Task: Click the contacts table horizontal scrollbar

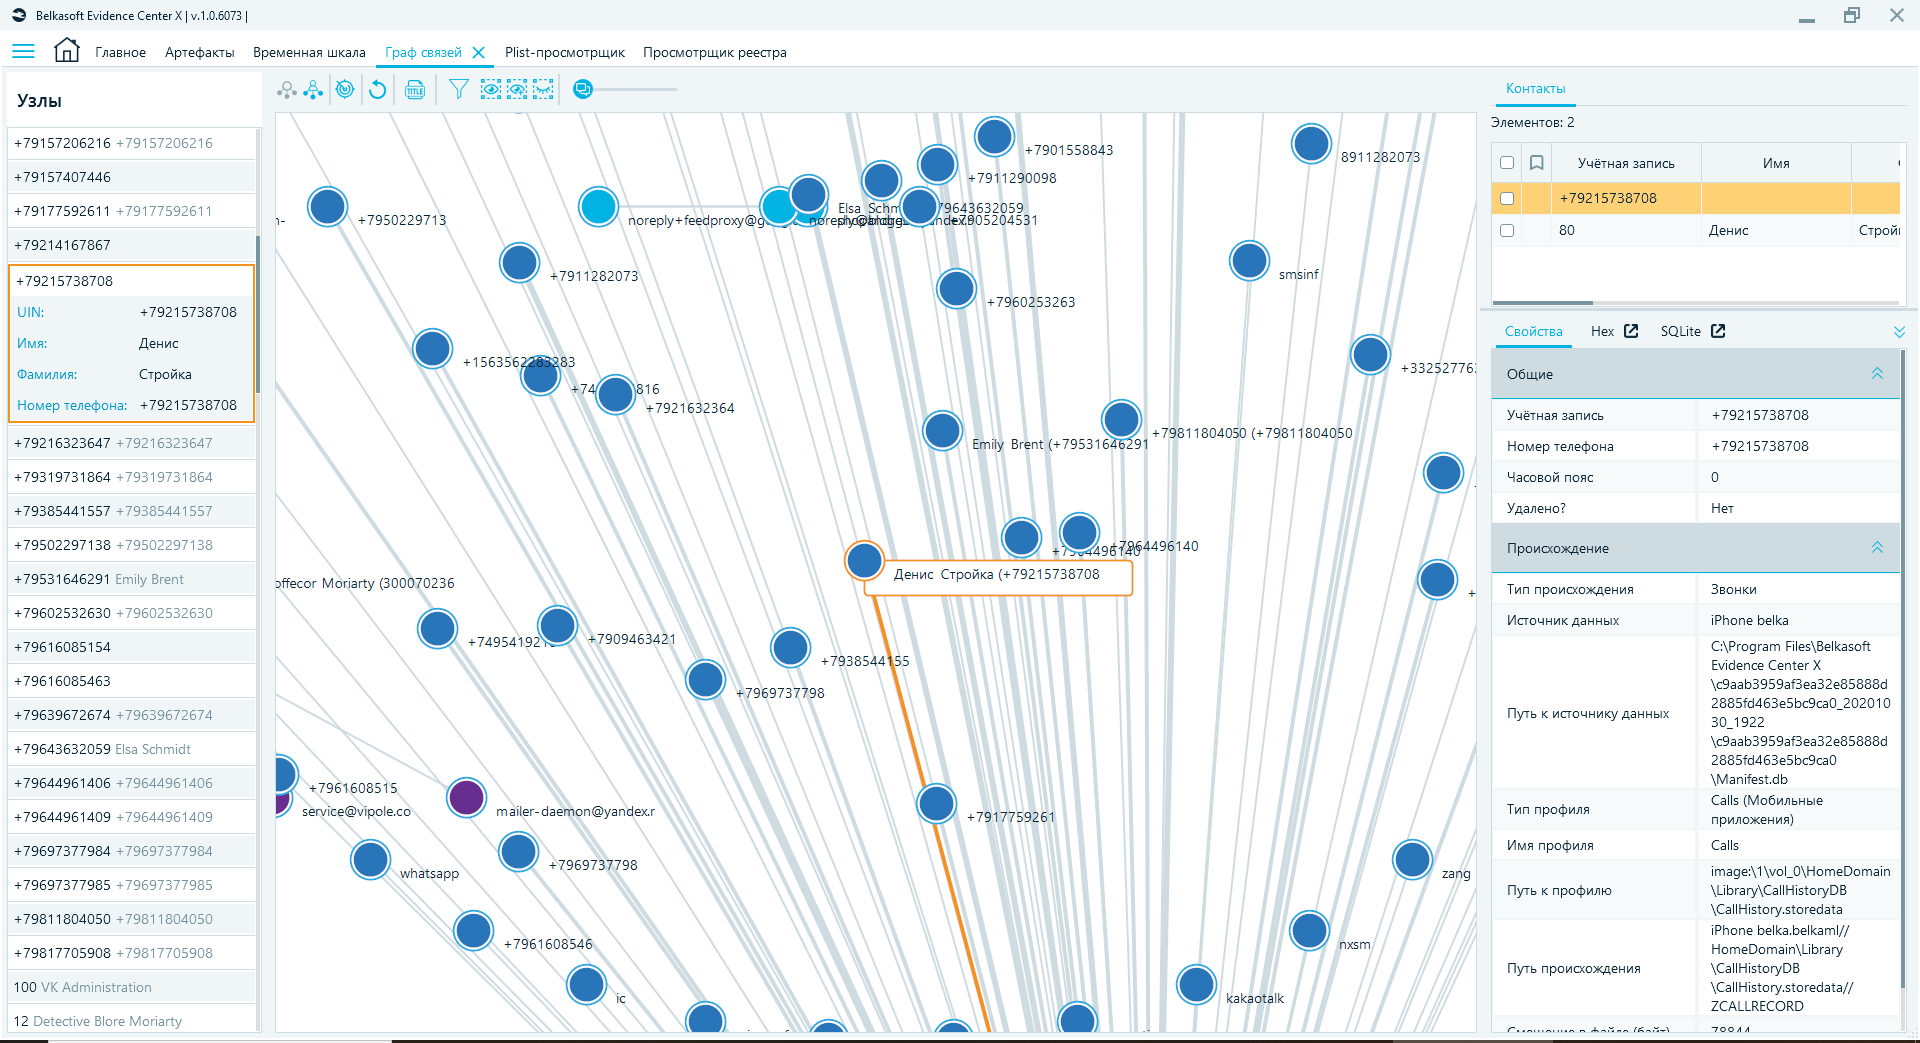Action: pyautogui.click(x=1542, y=302)
